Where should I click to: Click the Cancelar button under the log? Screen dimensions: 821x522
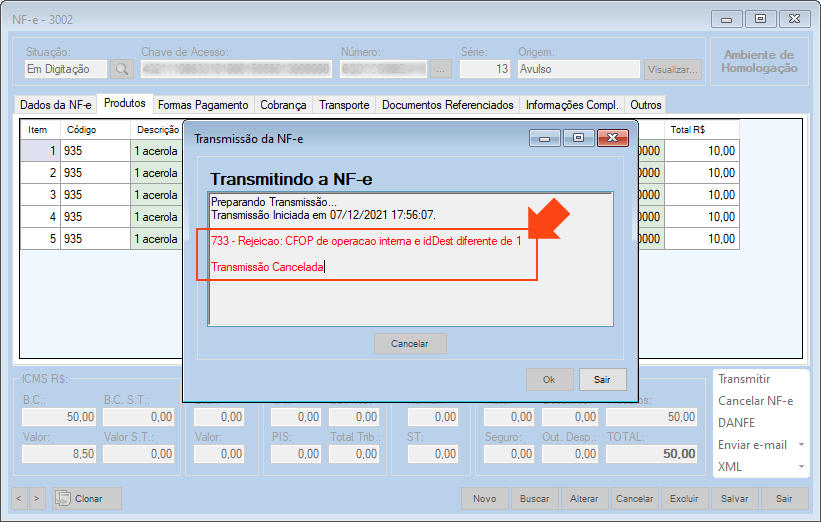(410, 344)
